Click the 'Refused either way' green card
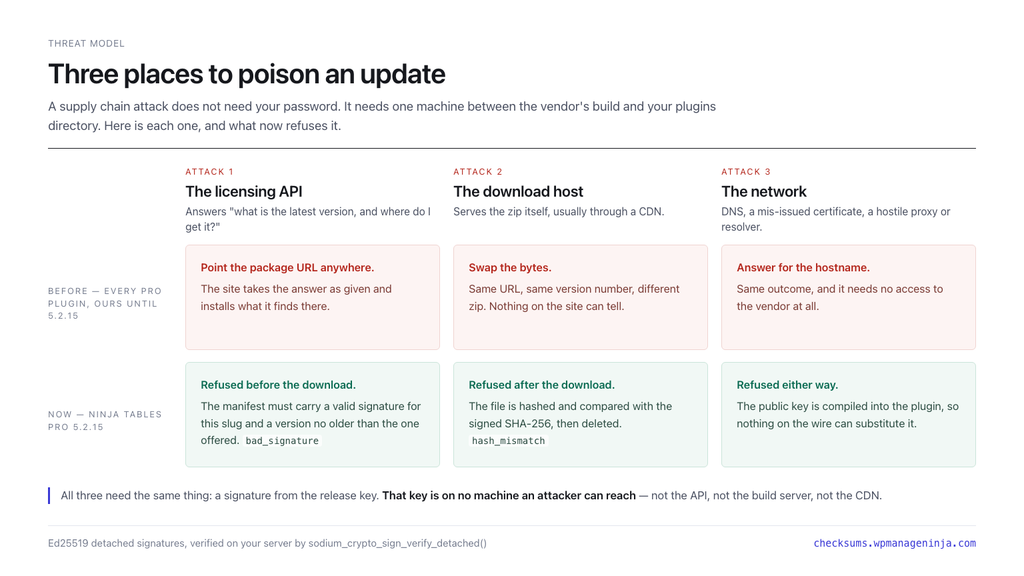The width and height of the screenshot is (1024, 576). 848,415
